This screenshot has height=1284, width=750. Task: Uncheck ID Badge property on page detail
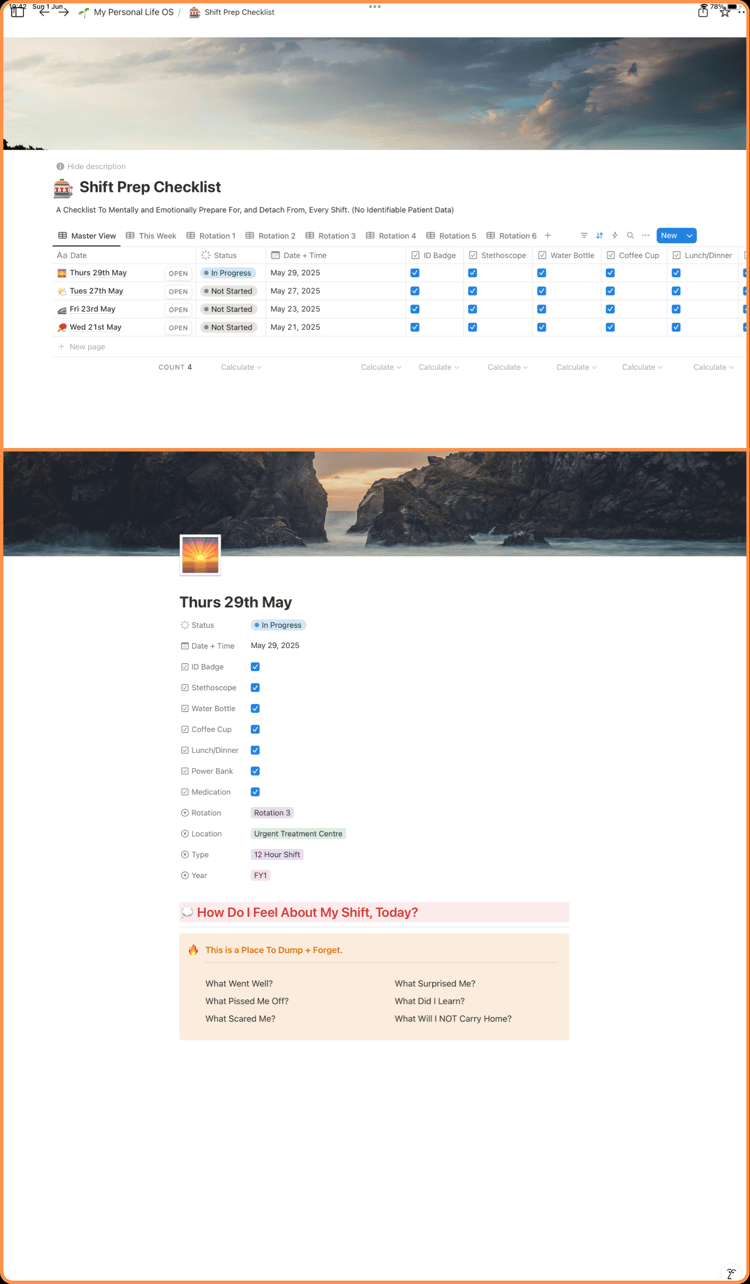(255, 667)
